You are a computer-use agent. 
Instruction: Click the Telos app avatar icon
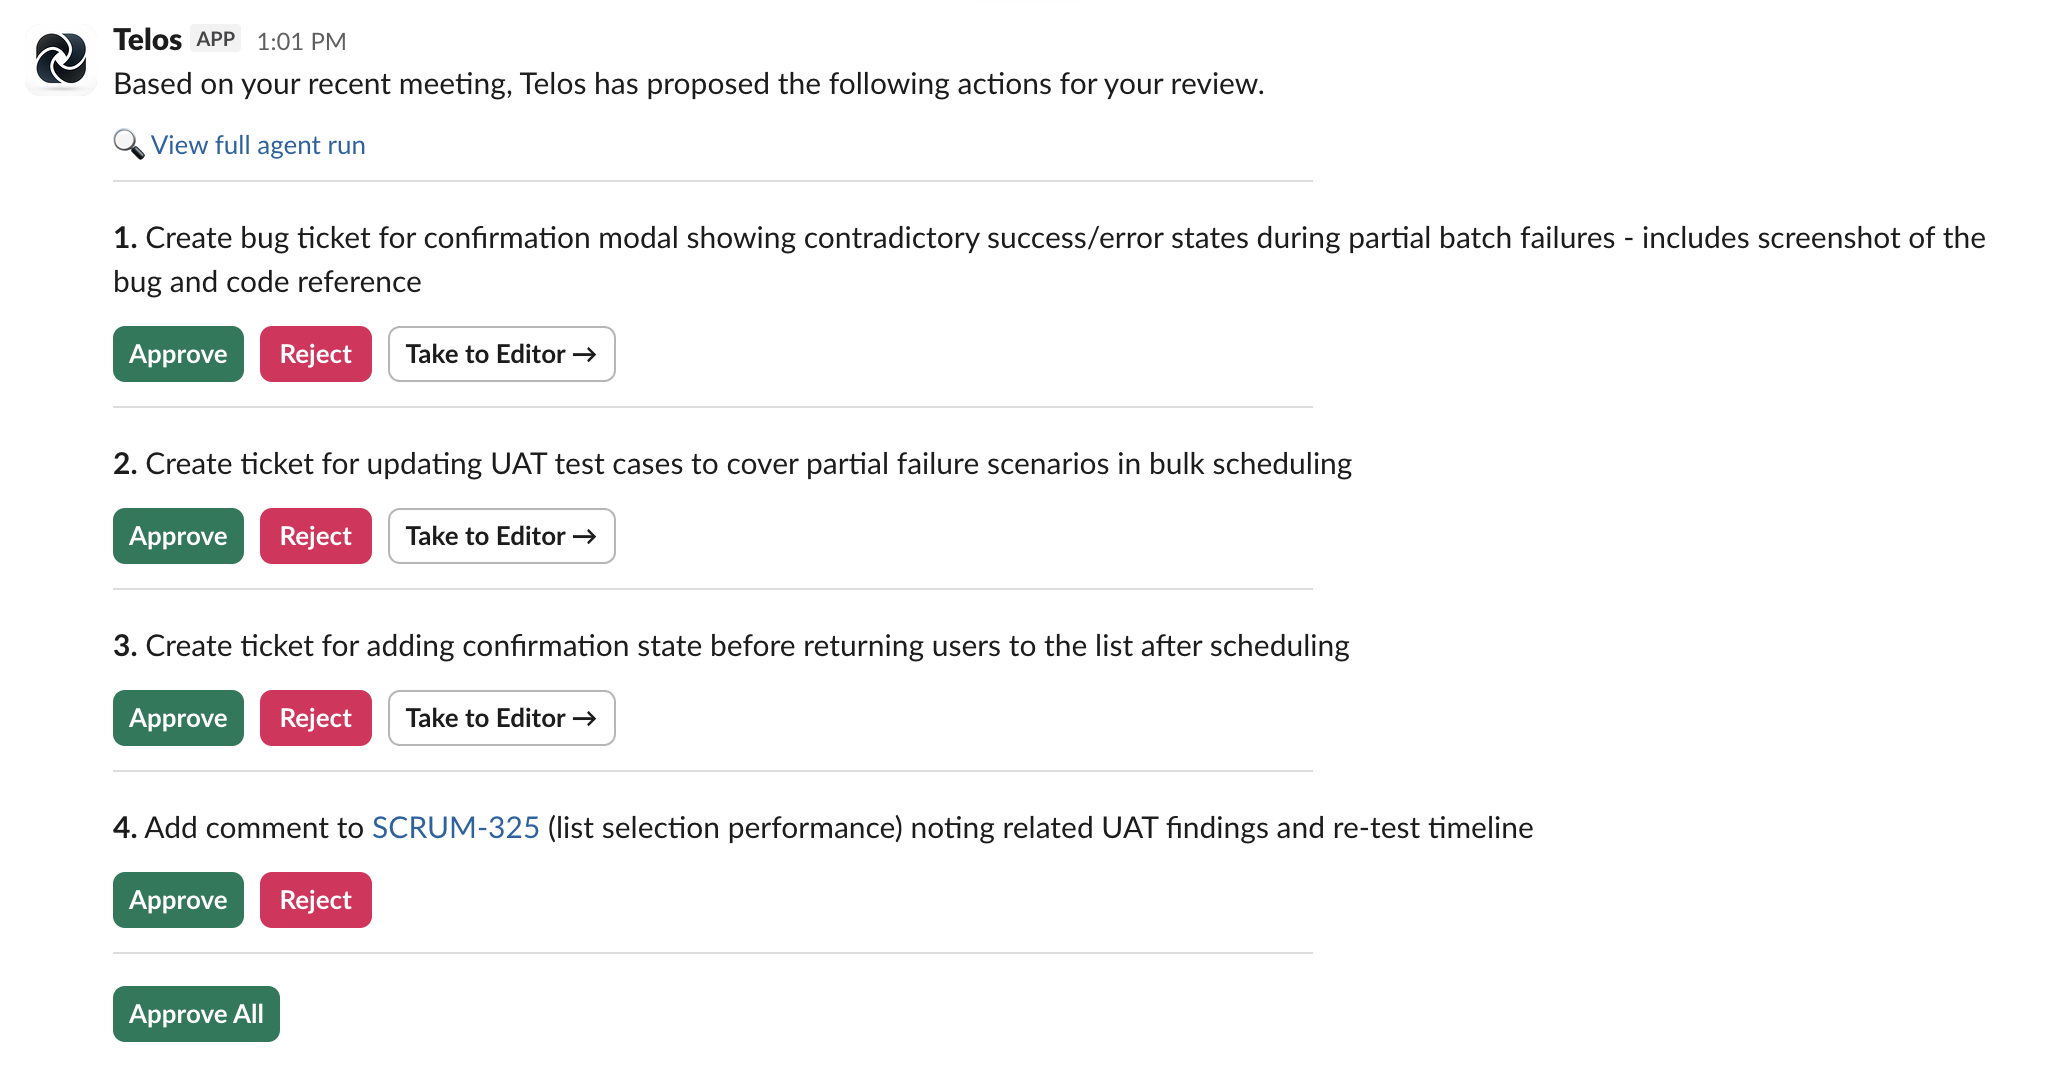point(60,57)
